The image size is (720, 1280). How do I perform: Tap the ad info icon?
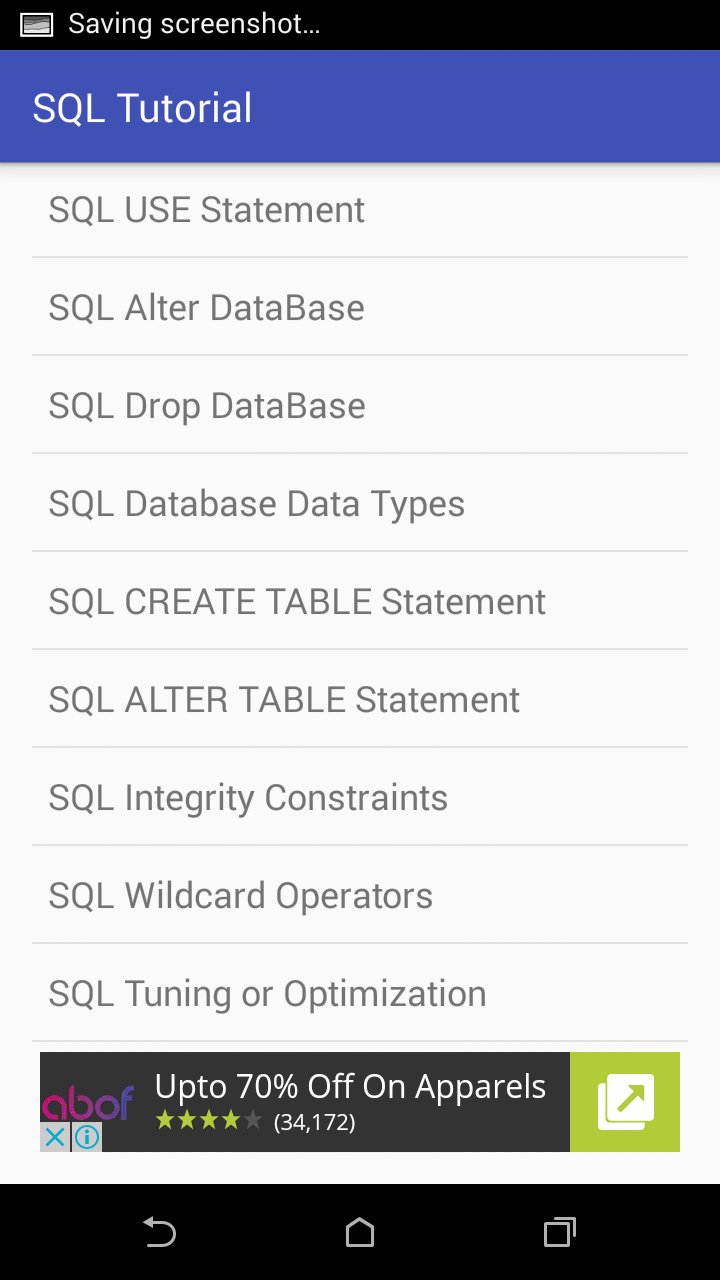point(87,1137)
